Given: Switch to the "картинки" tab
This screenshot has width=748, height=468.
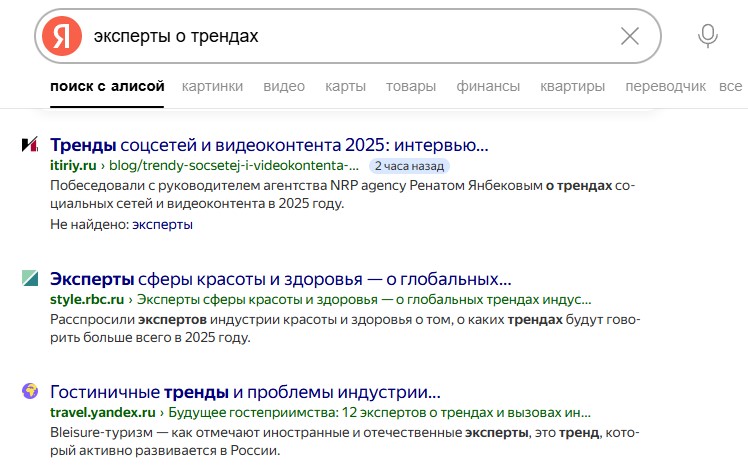Looking at the screenshot, I should 212,86.
